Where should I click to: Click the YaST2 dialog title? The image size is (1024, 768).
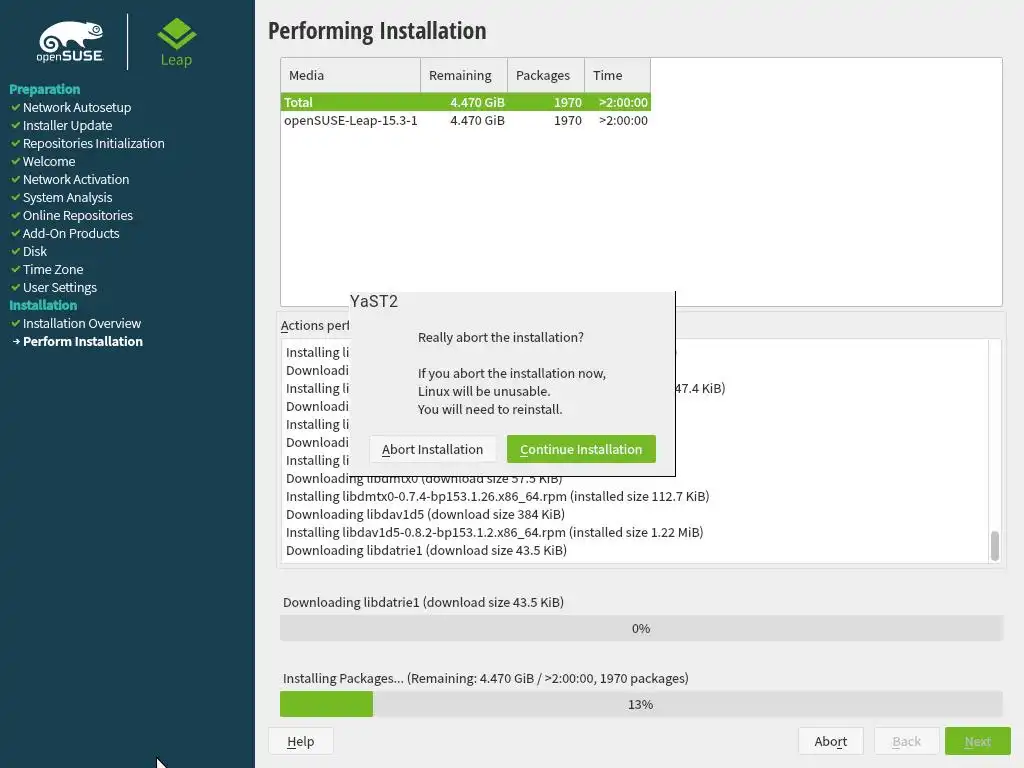[x=374, y=301]
